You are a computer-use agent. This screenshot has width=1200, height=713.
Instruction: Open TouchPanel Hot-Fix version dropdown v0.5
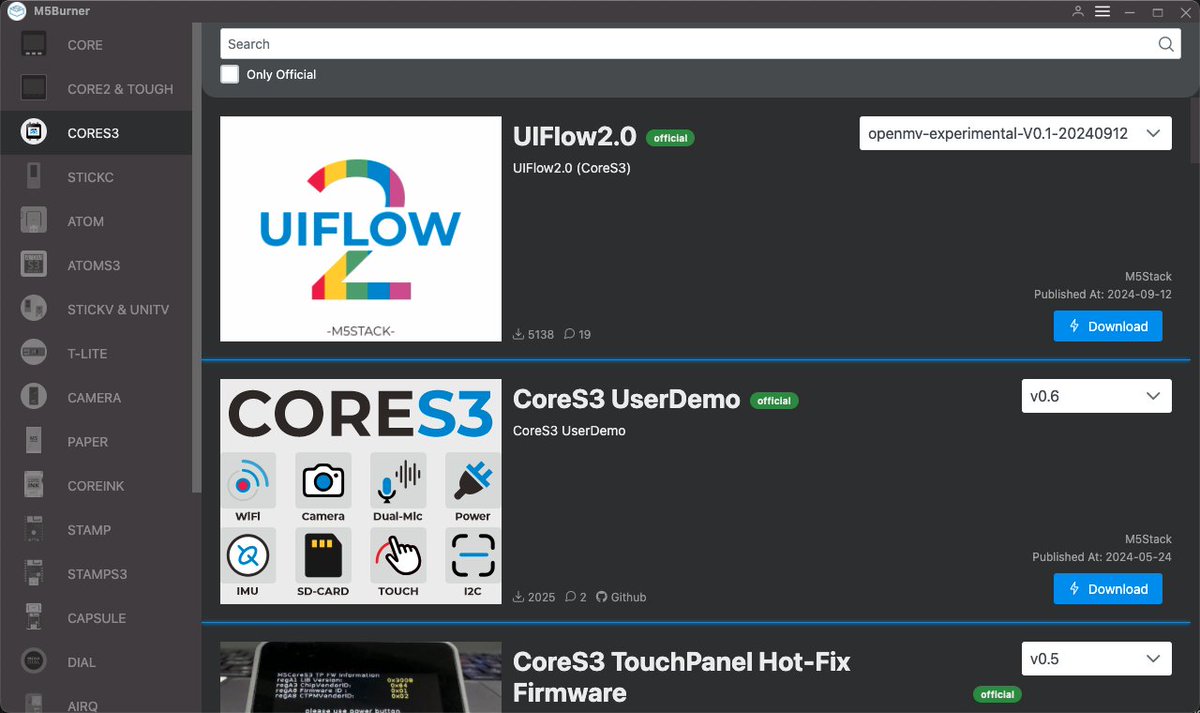1096,659
